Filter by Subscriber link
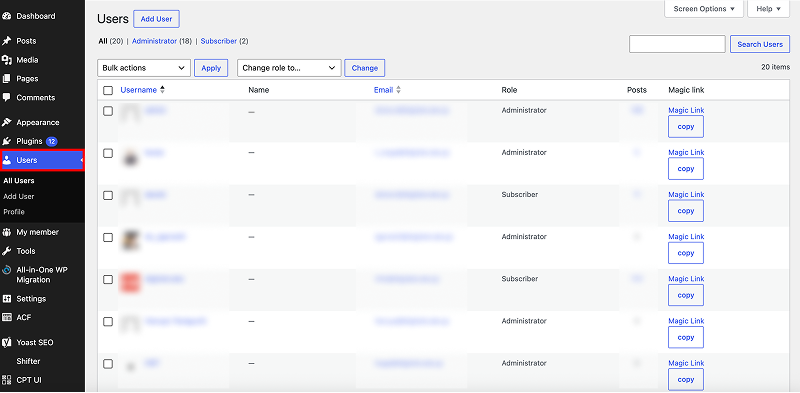This screenshot has width=800, height=393. point(219,41)
